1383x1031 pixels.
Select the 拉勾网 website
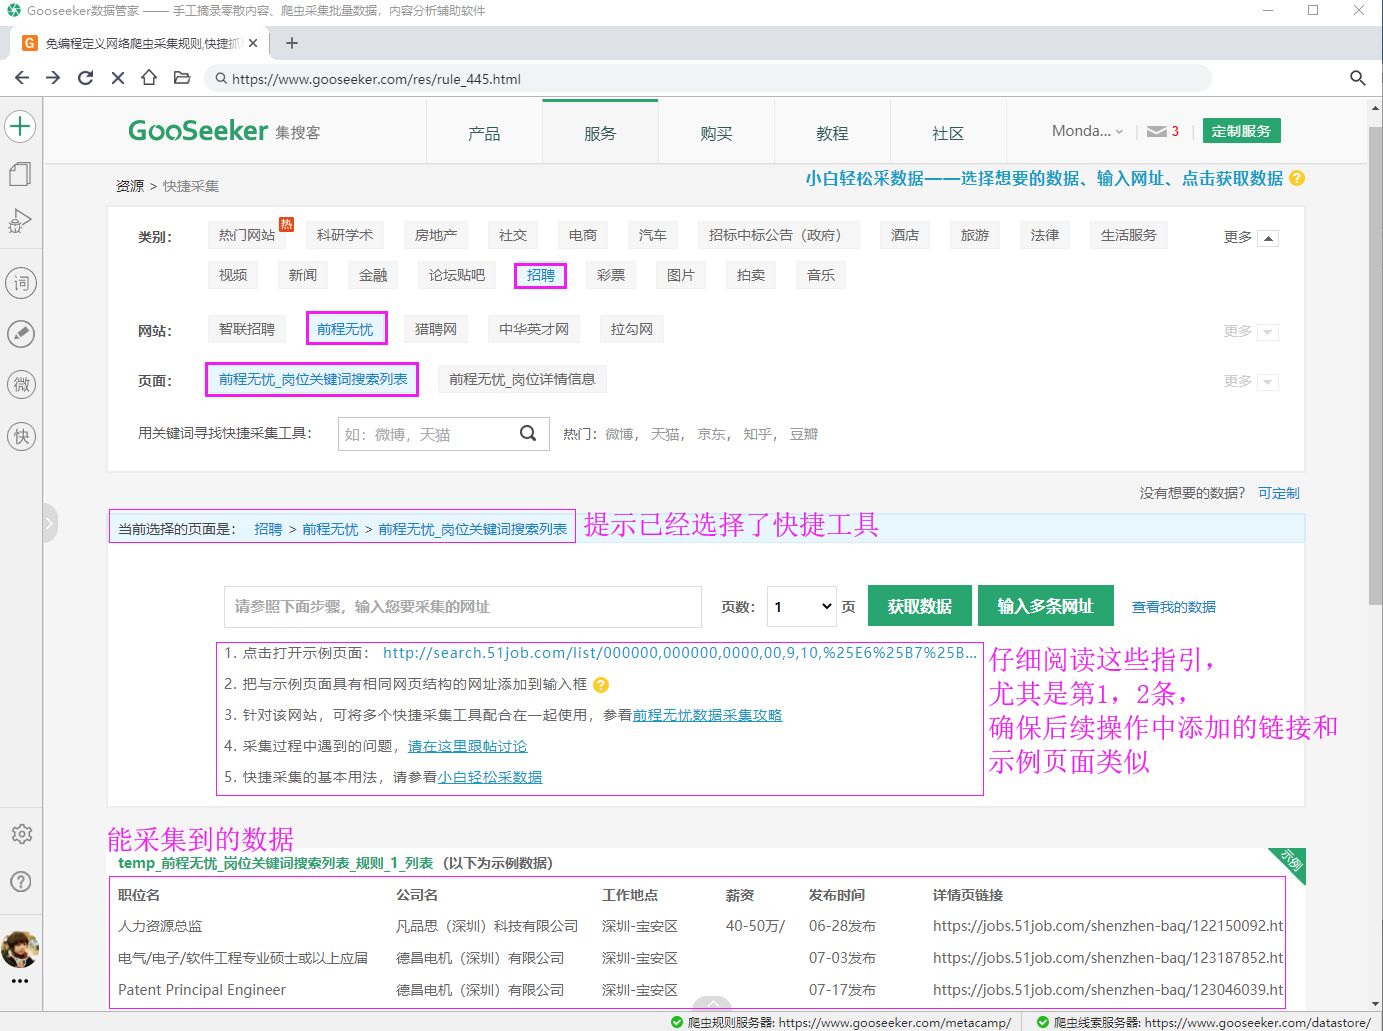632,329
